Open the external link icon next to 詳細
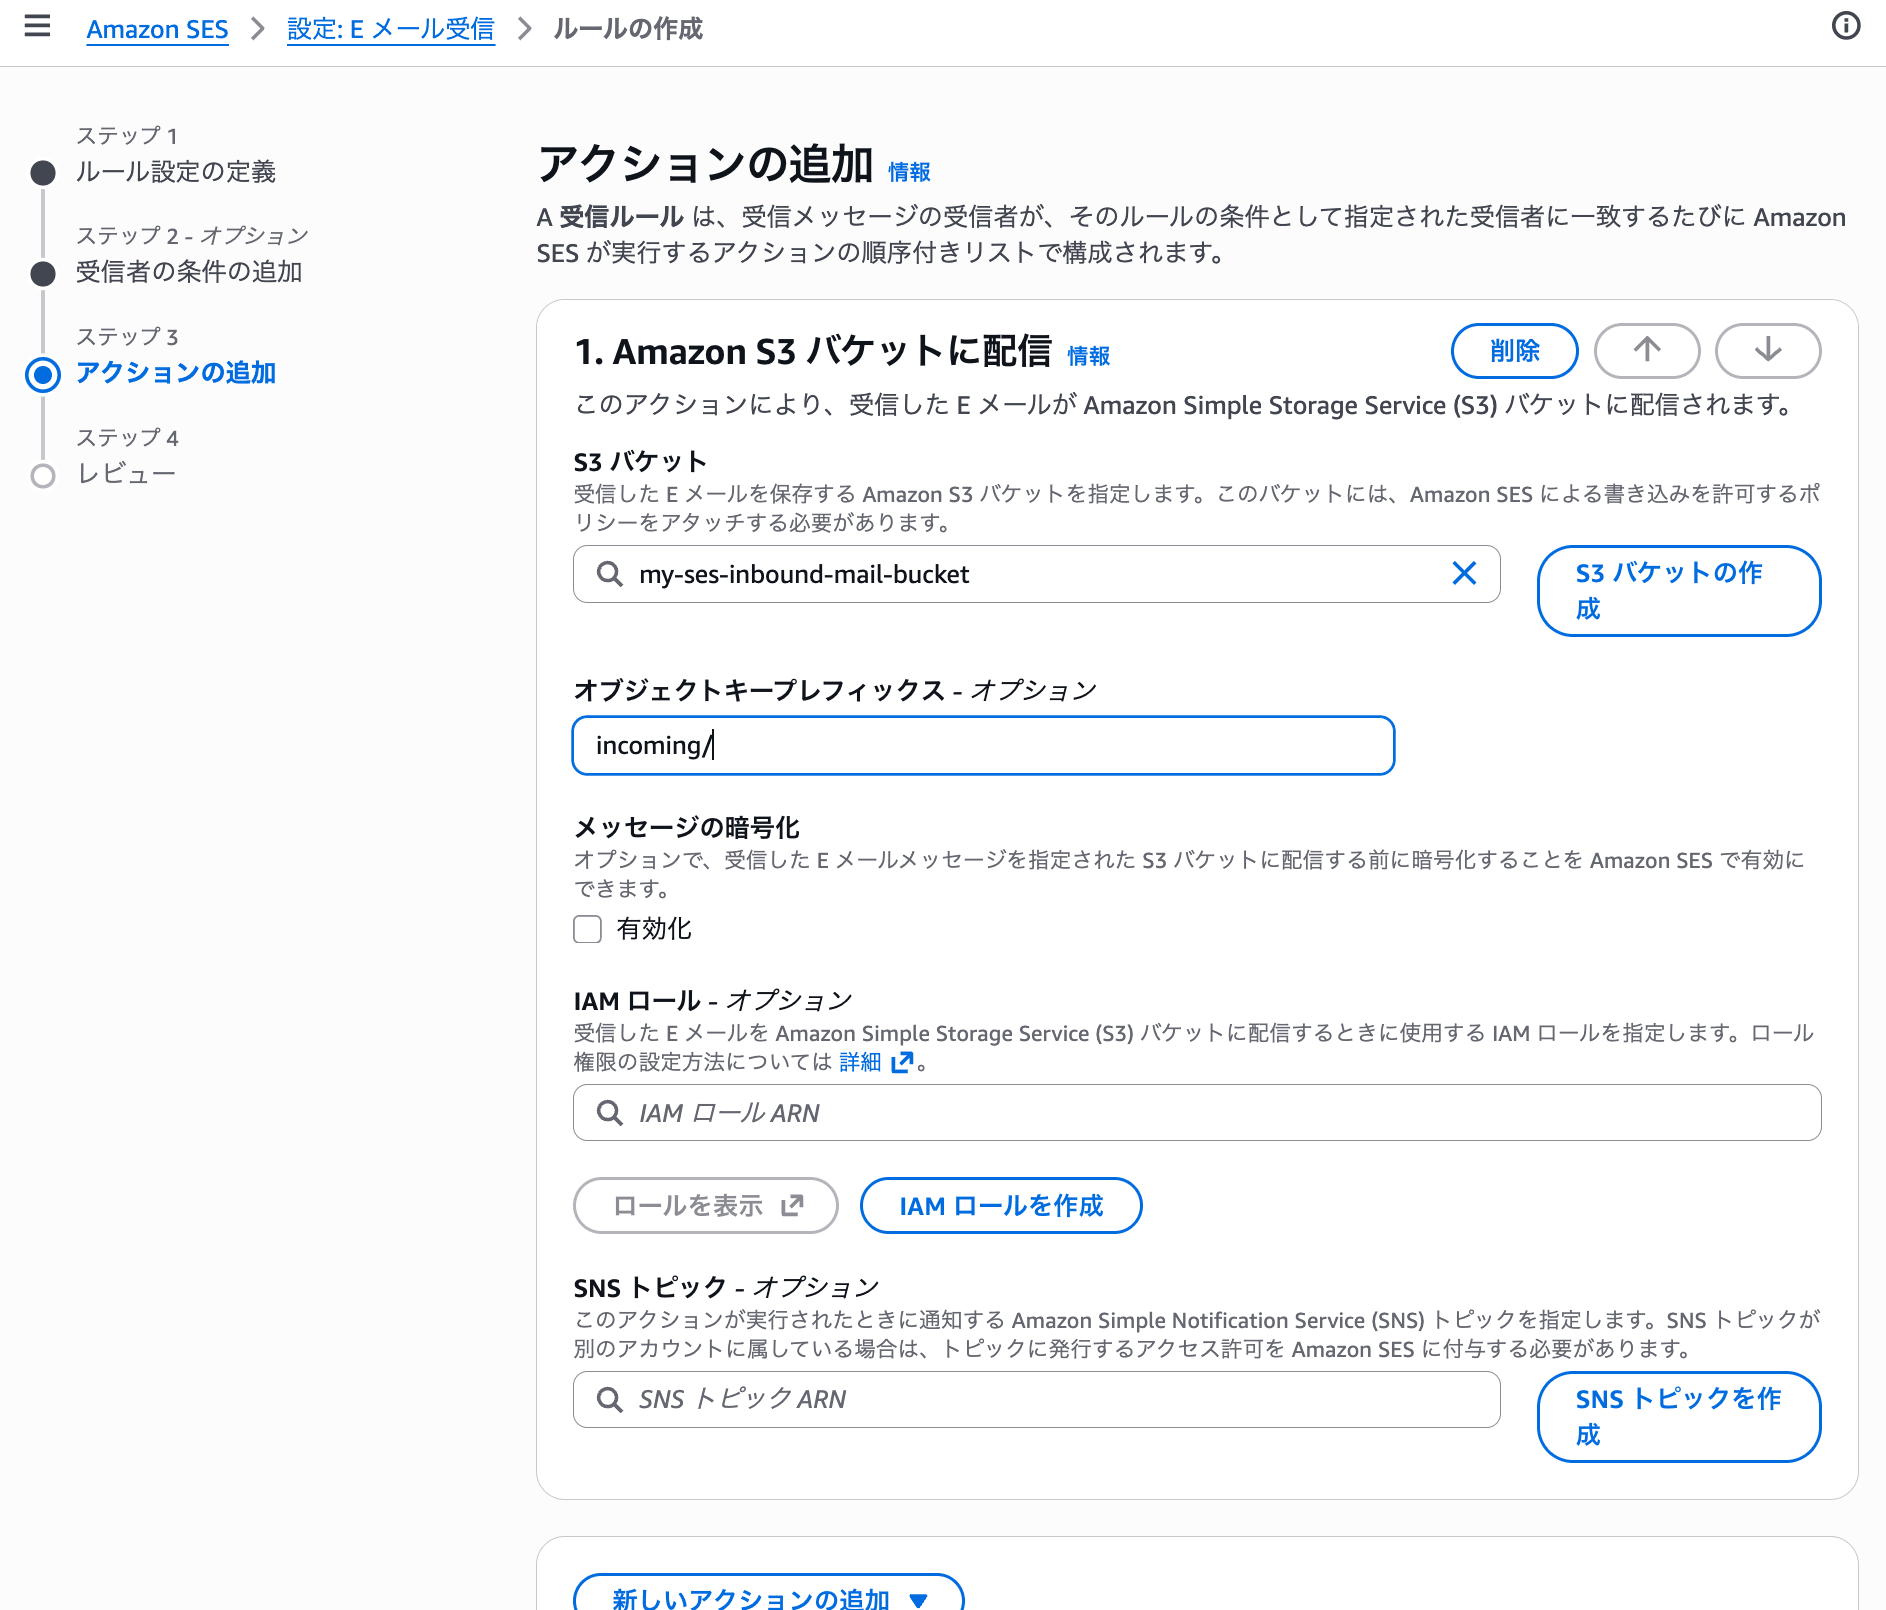1886x1610 pixels. click(x=902, y=1062)
